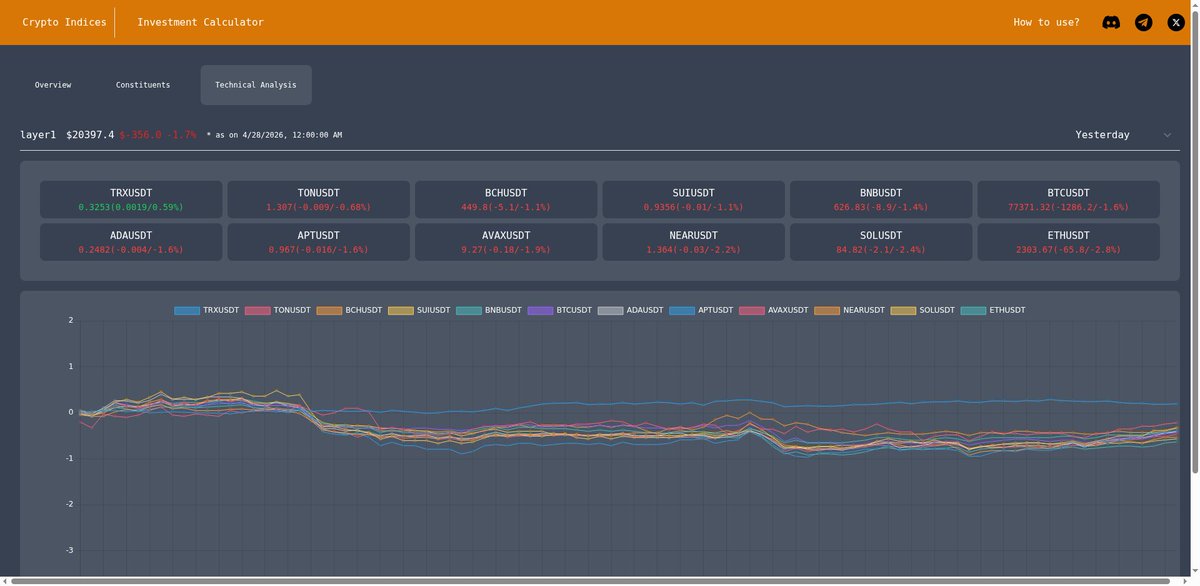The image size is (1200, 586).
Task: Switch to the Constituents tab
Action: point(143,84)
